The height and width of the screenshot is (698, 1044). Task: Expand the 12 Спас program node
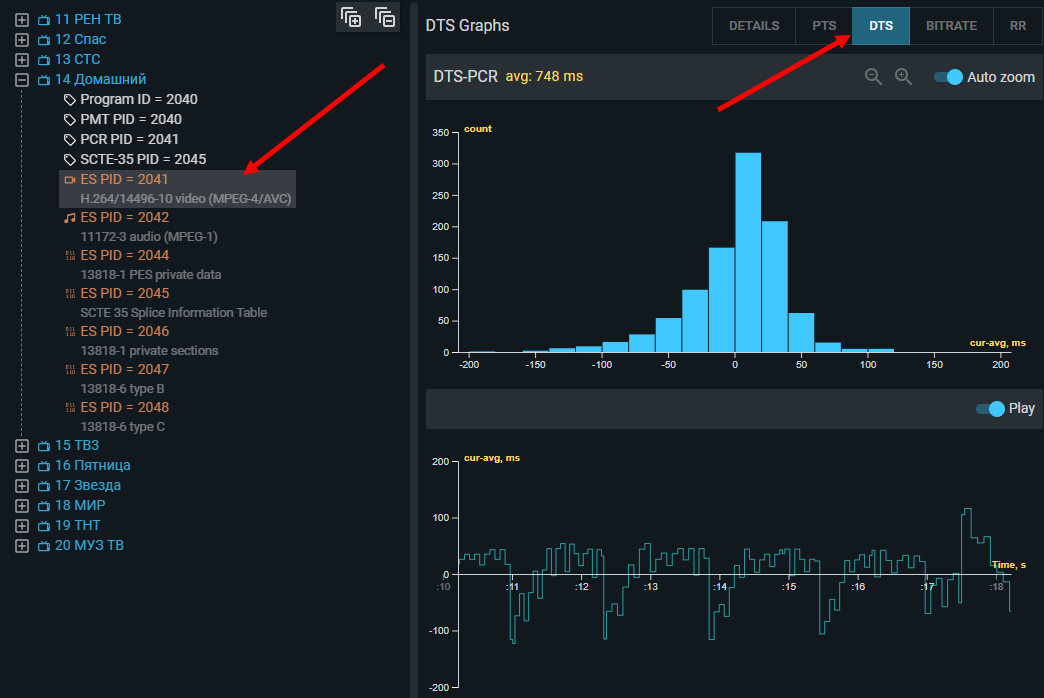point(22,39)
